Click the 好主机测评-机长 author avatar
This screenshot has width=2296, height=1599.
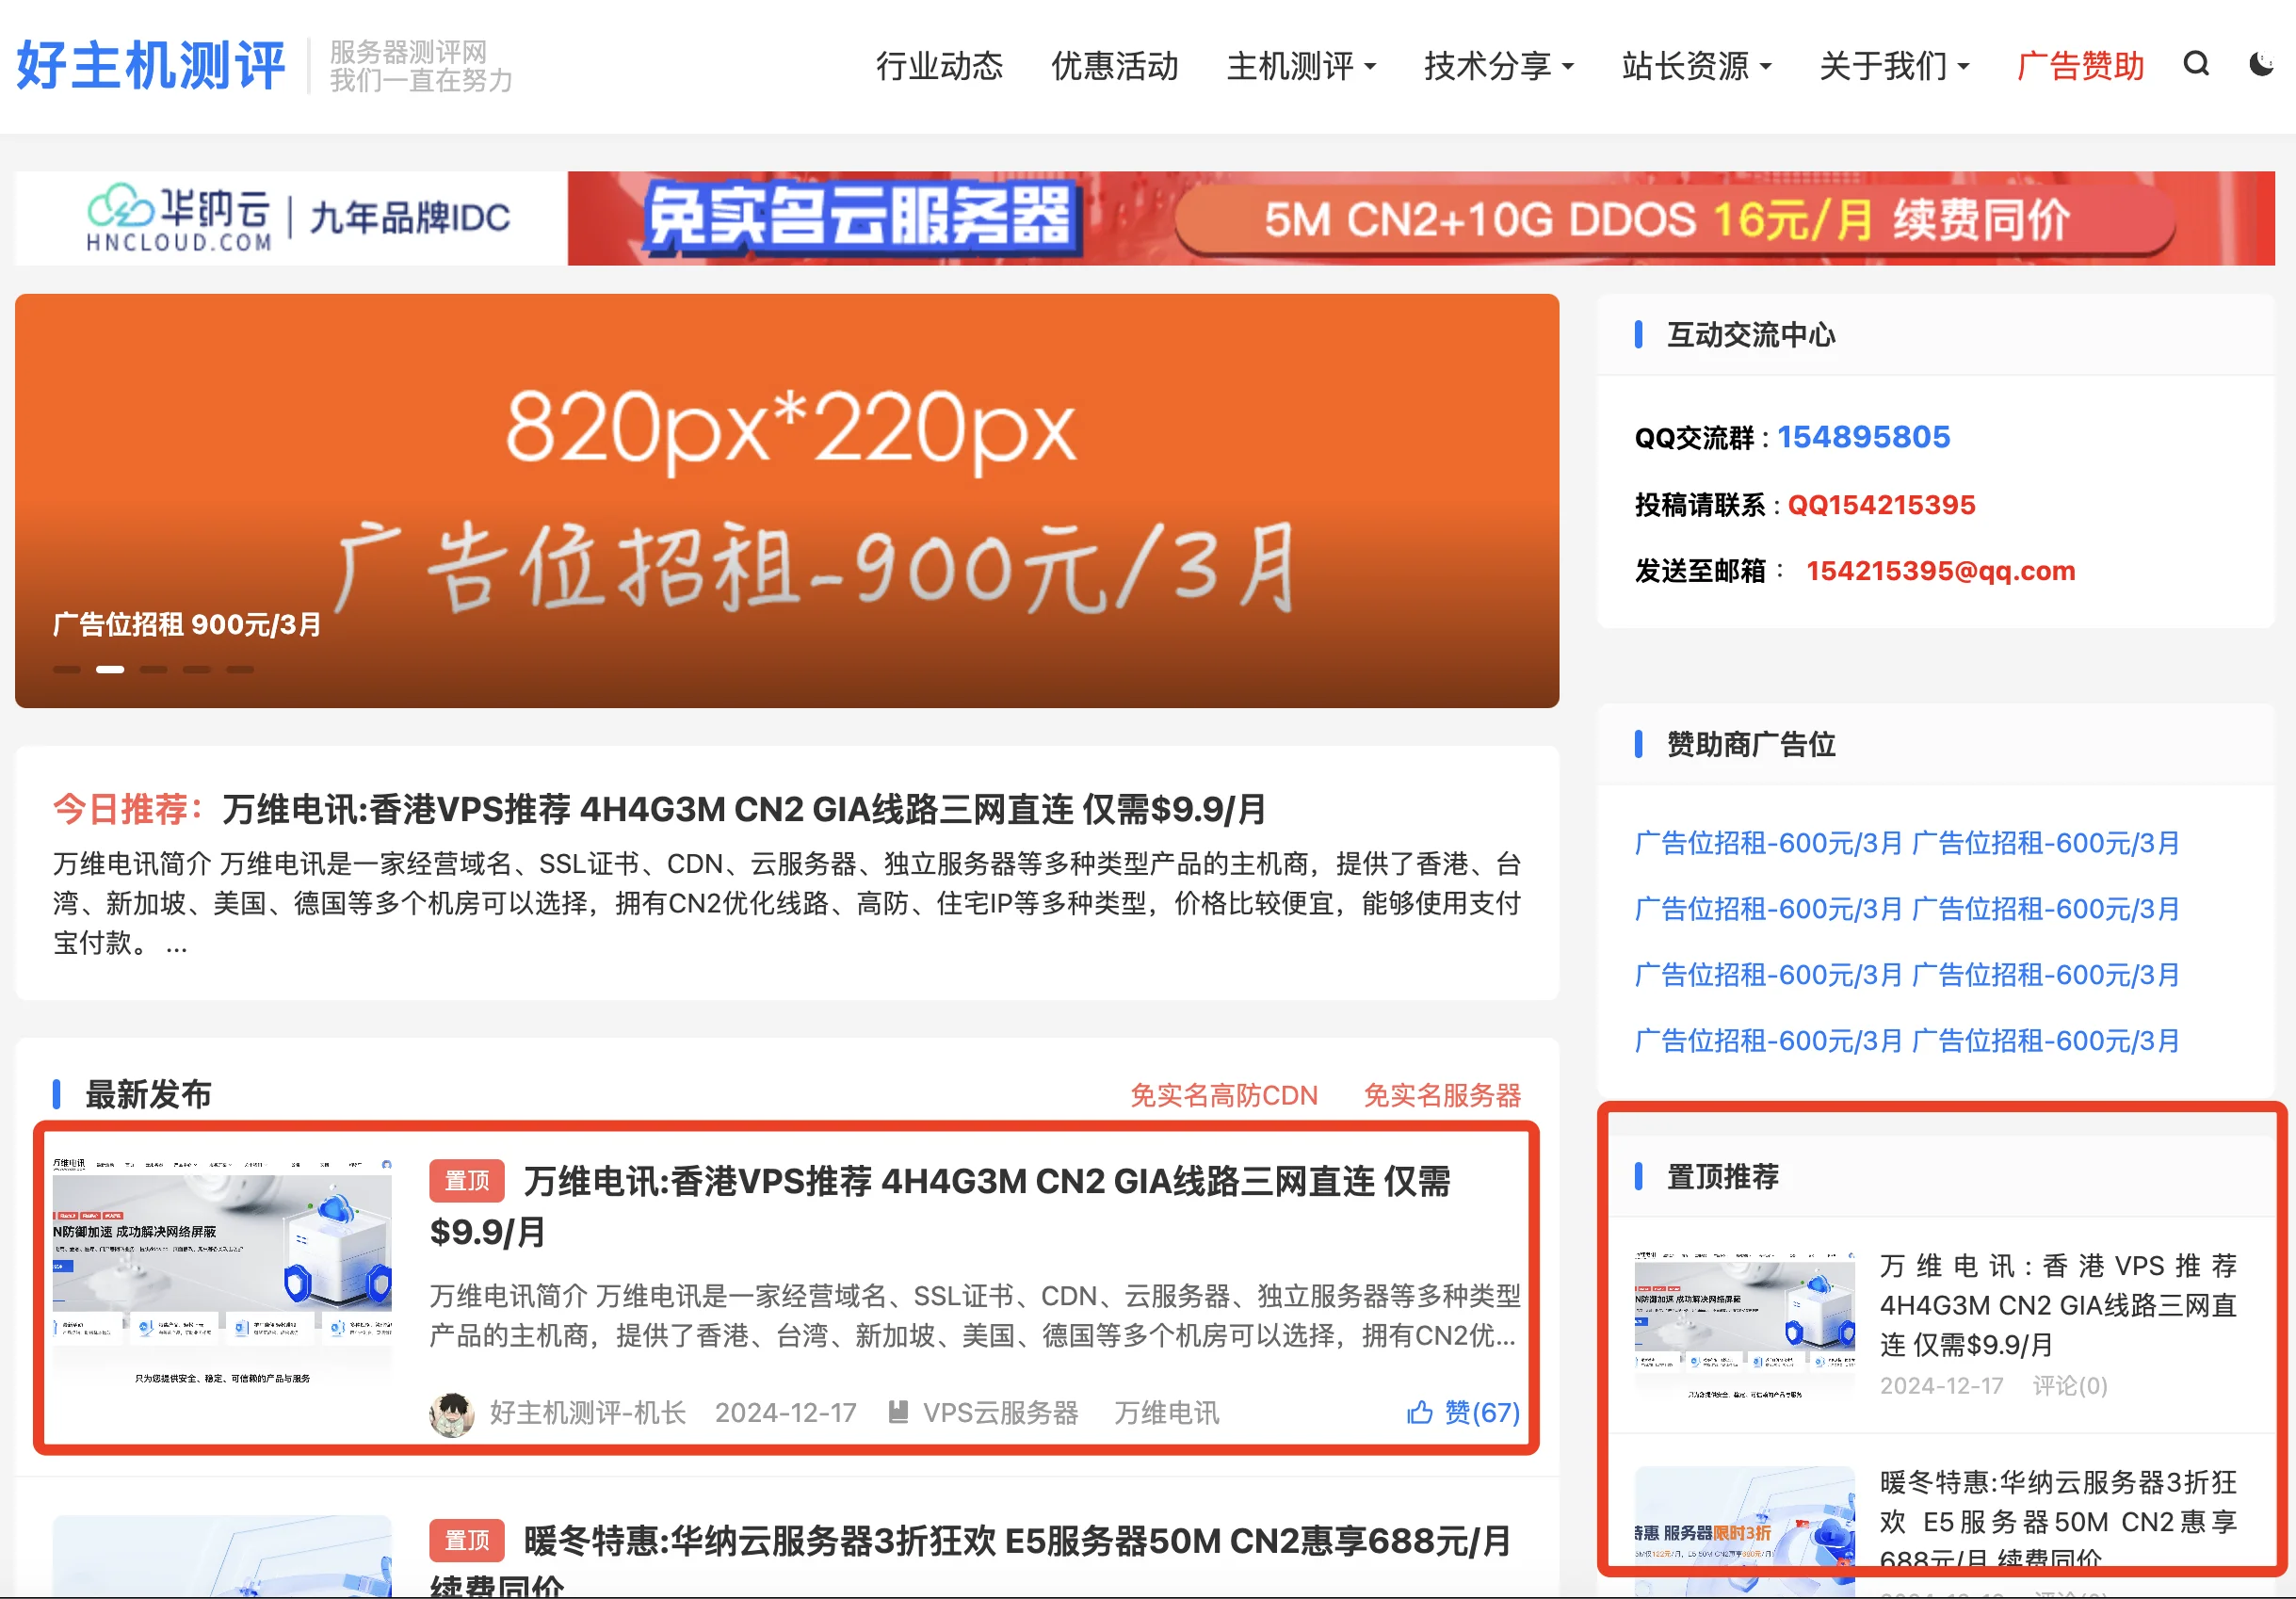(x=452, y=1413)
